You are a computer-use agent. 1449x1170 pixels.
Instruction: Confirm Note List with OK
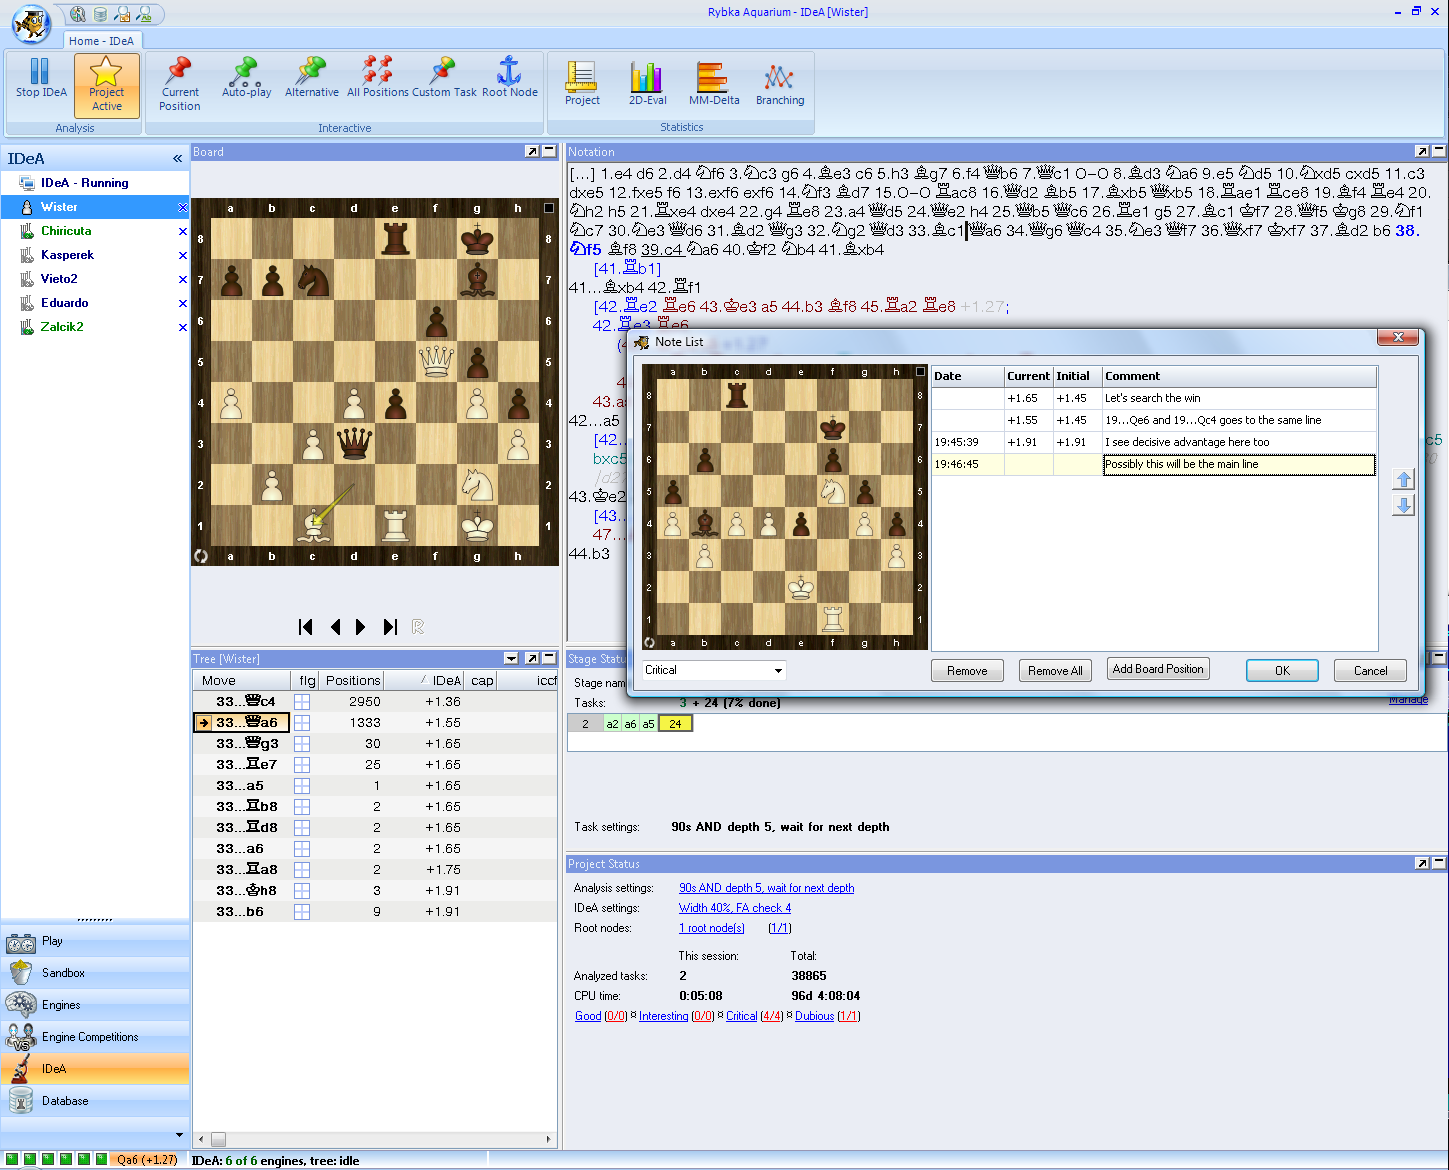point(1282,671)
